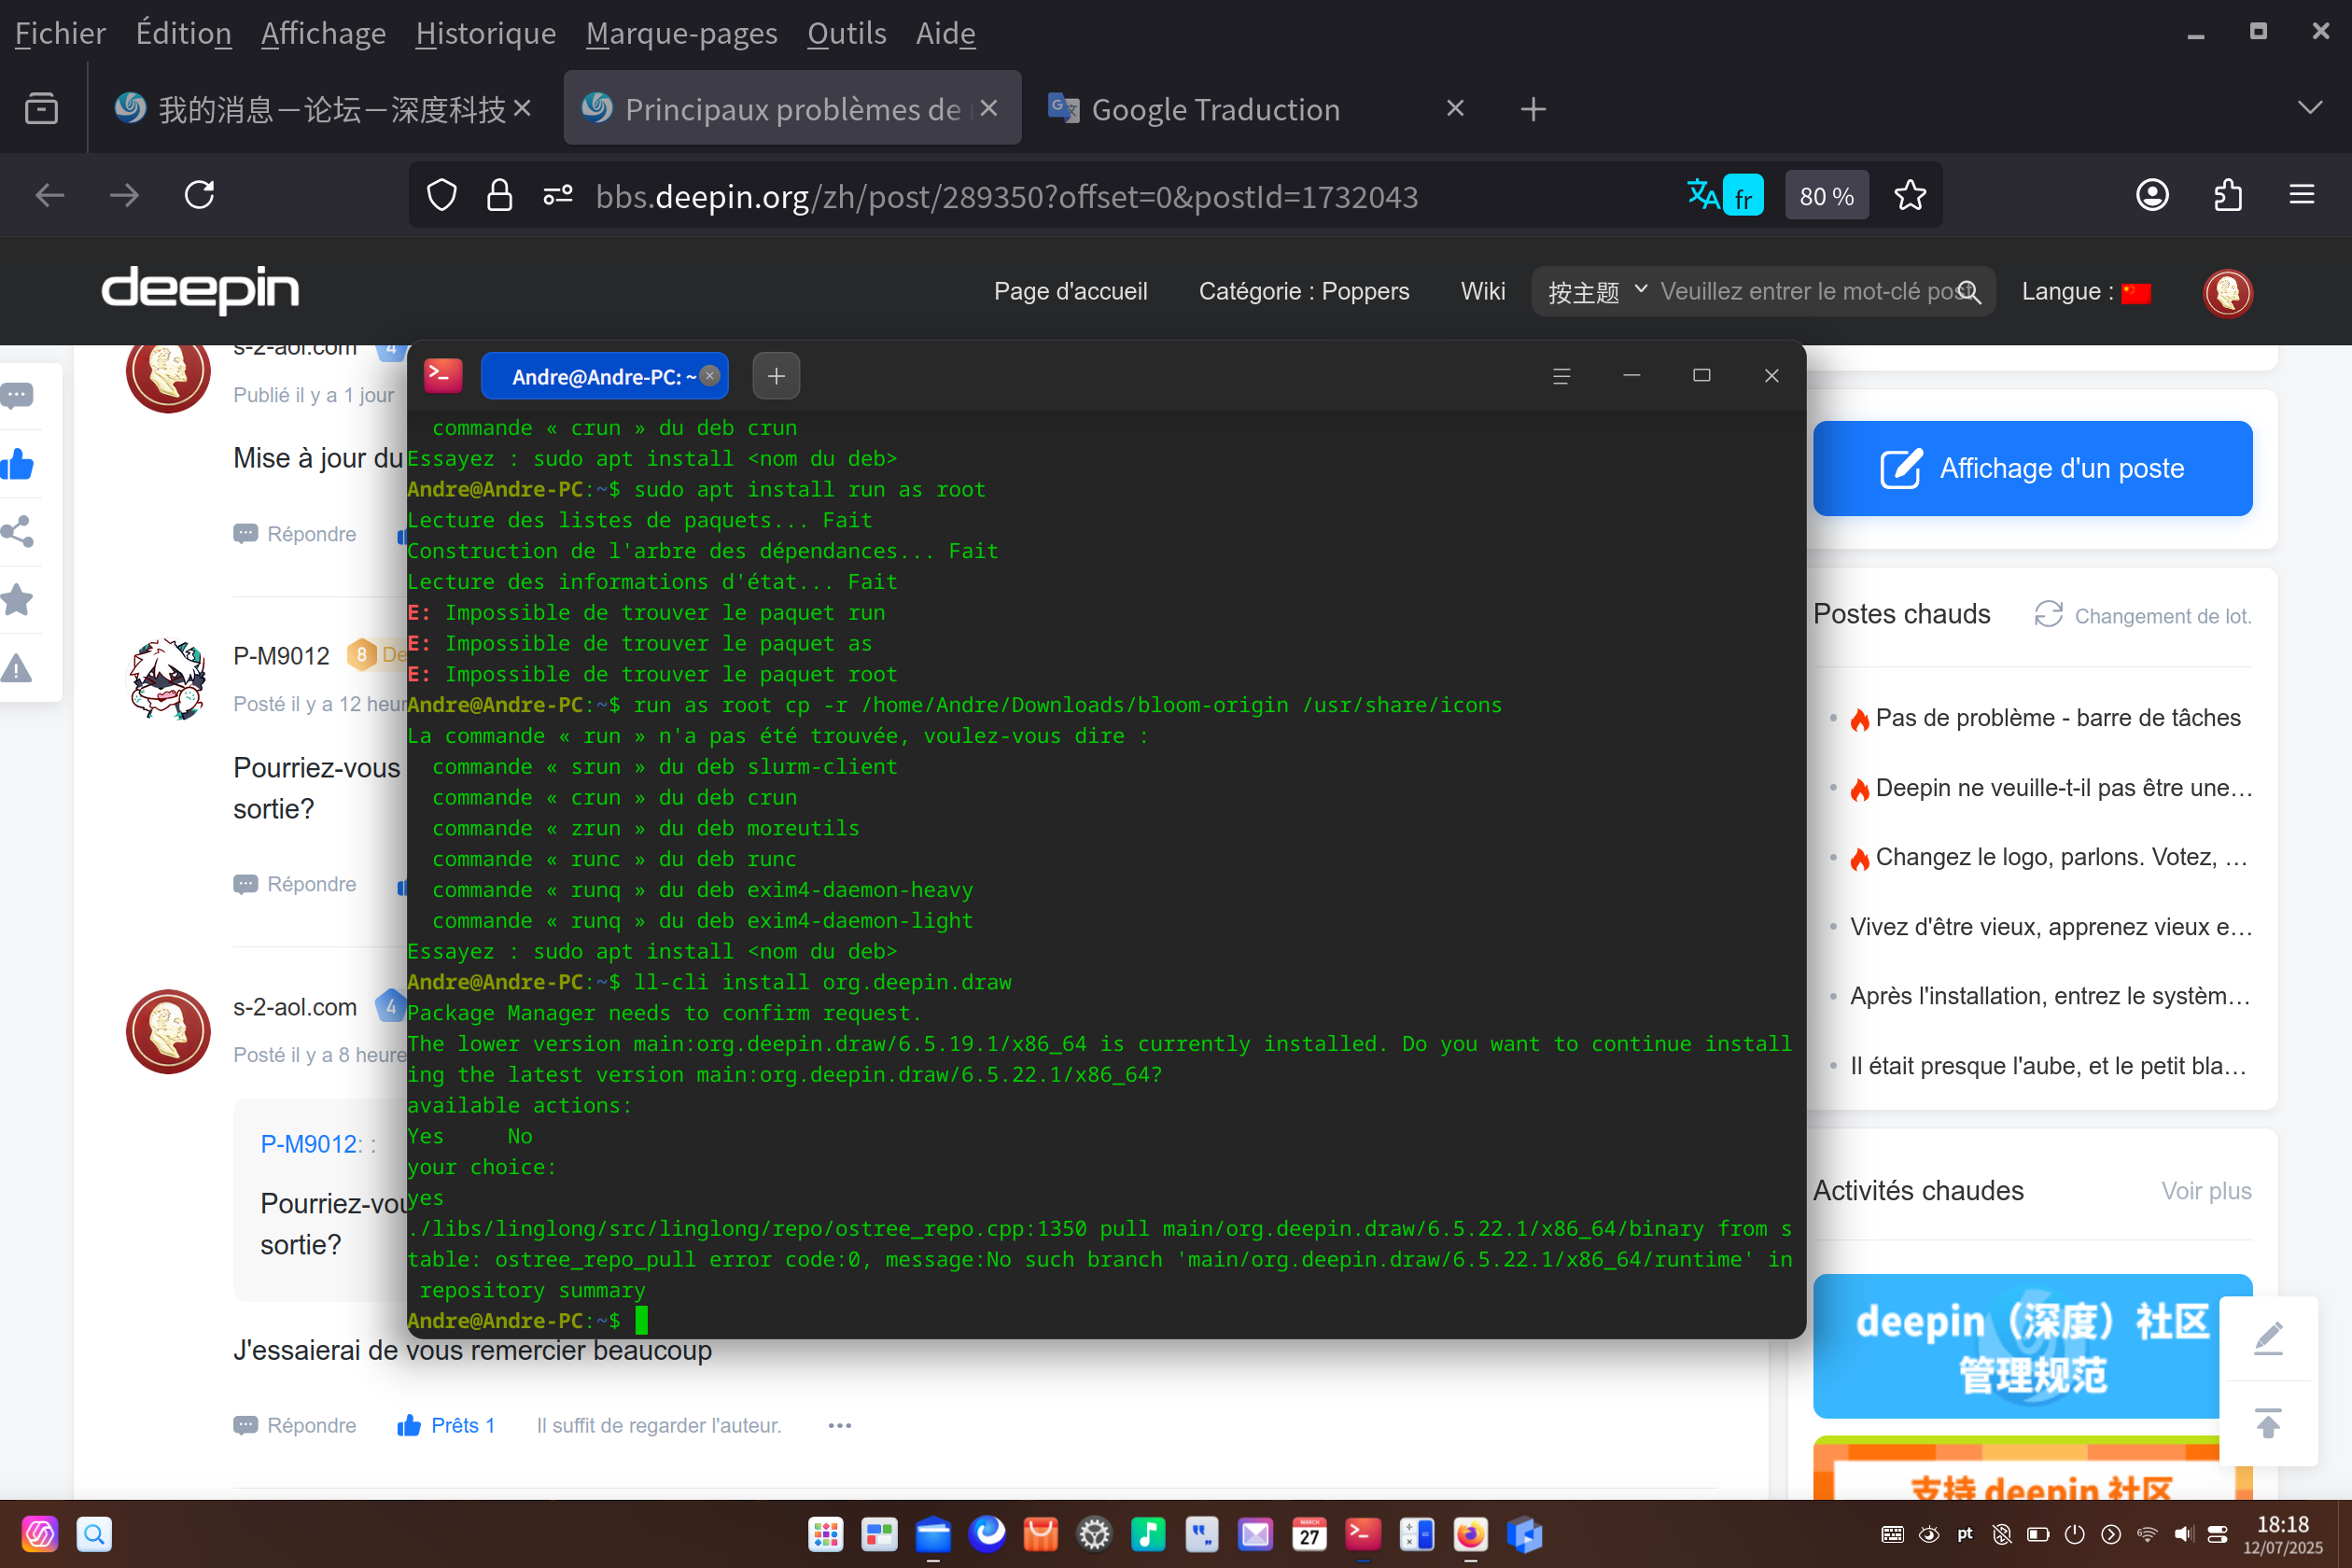2352x1568 pixels.
Task: Open the Wiki link in header
Action: pos(1482,291)
